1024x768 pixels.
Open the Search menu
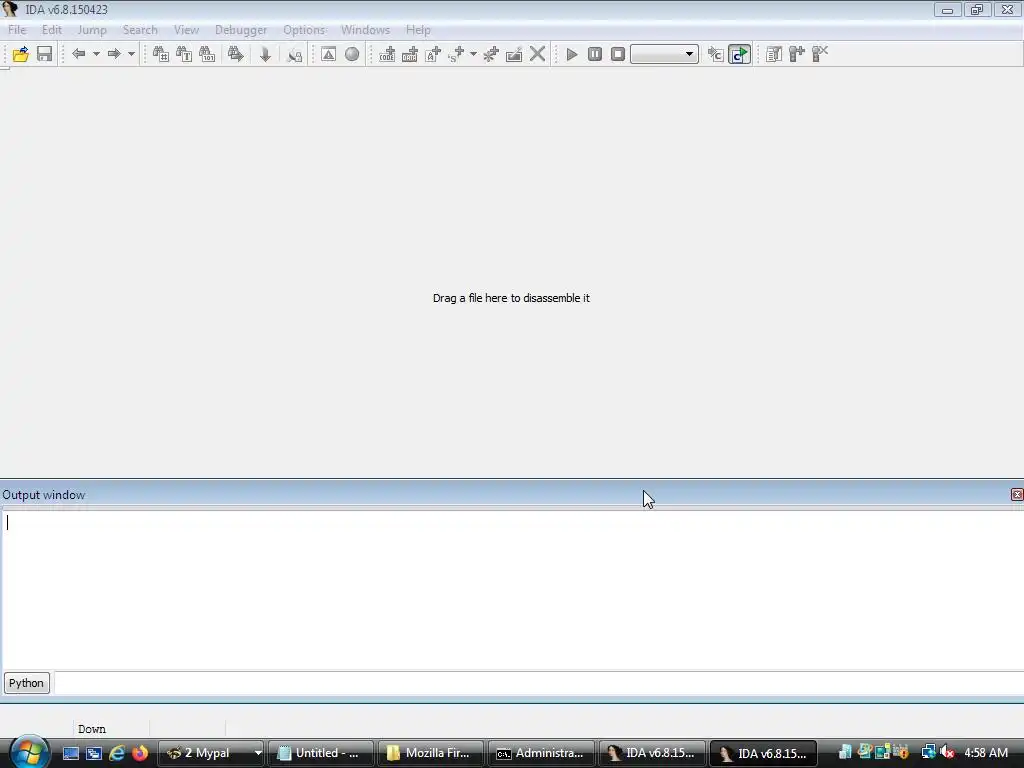[x=140, y=30]
